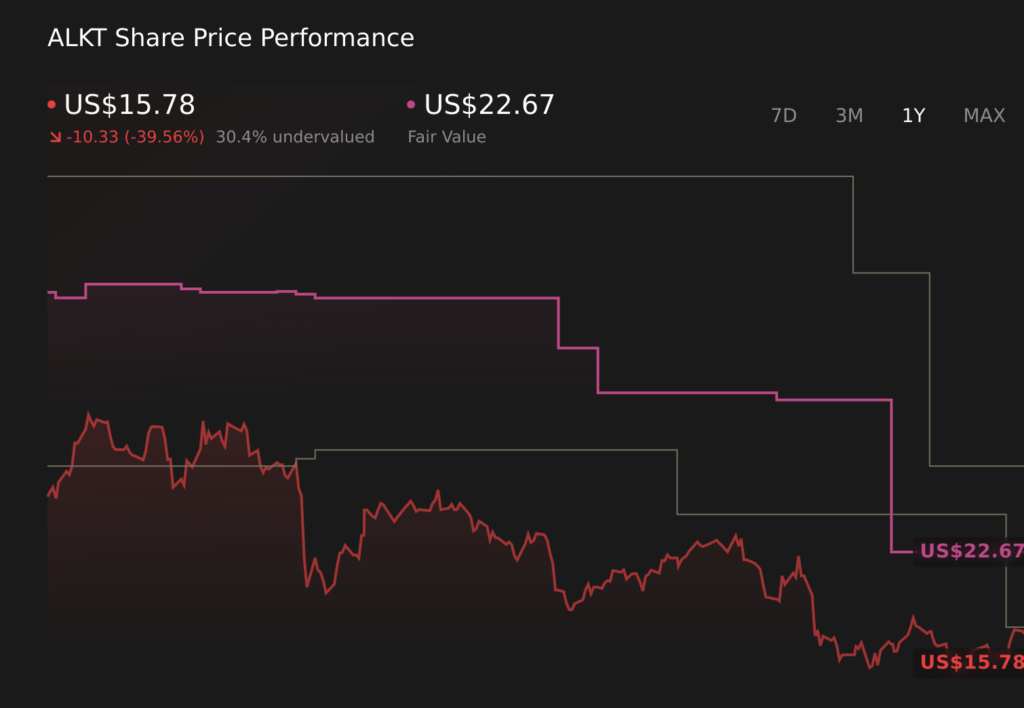Click the pink Fair Value legend dot
The width and height of the screenshot is (1024, 708).
pos(412,105)
